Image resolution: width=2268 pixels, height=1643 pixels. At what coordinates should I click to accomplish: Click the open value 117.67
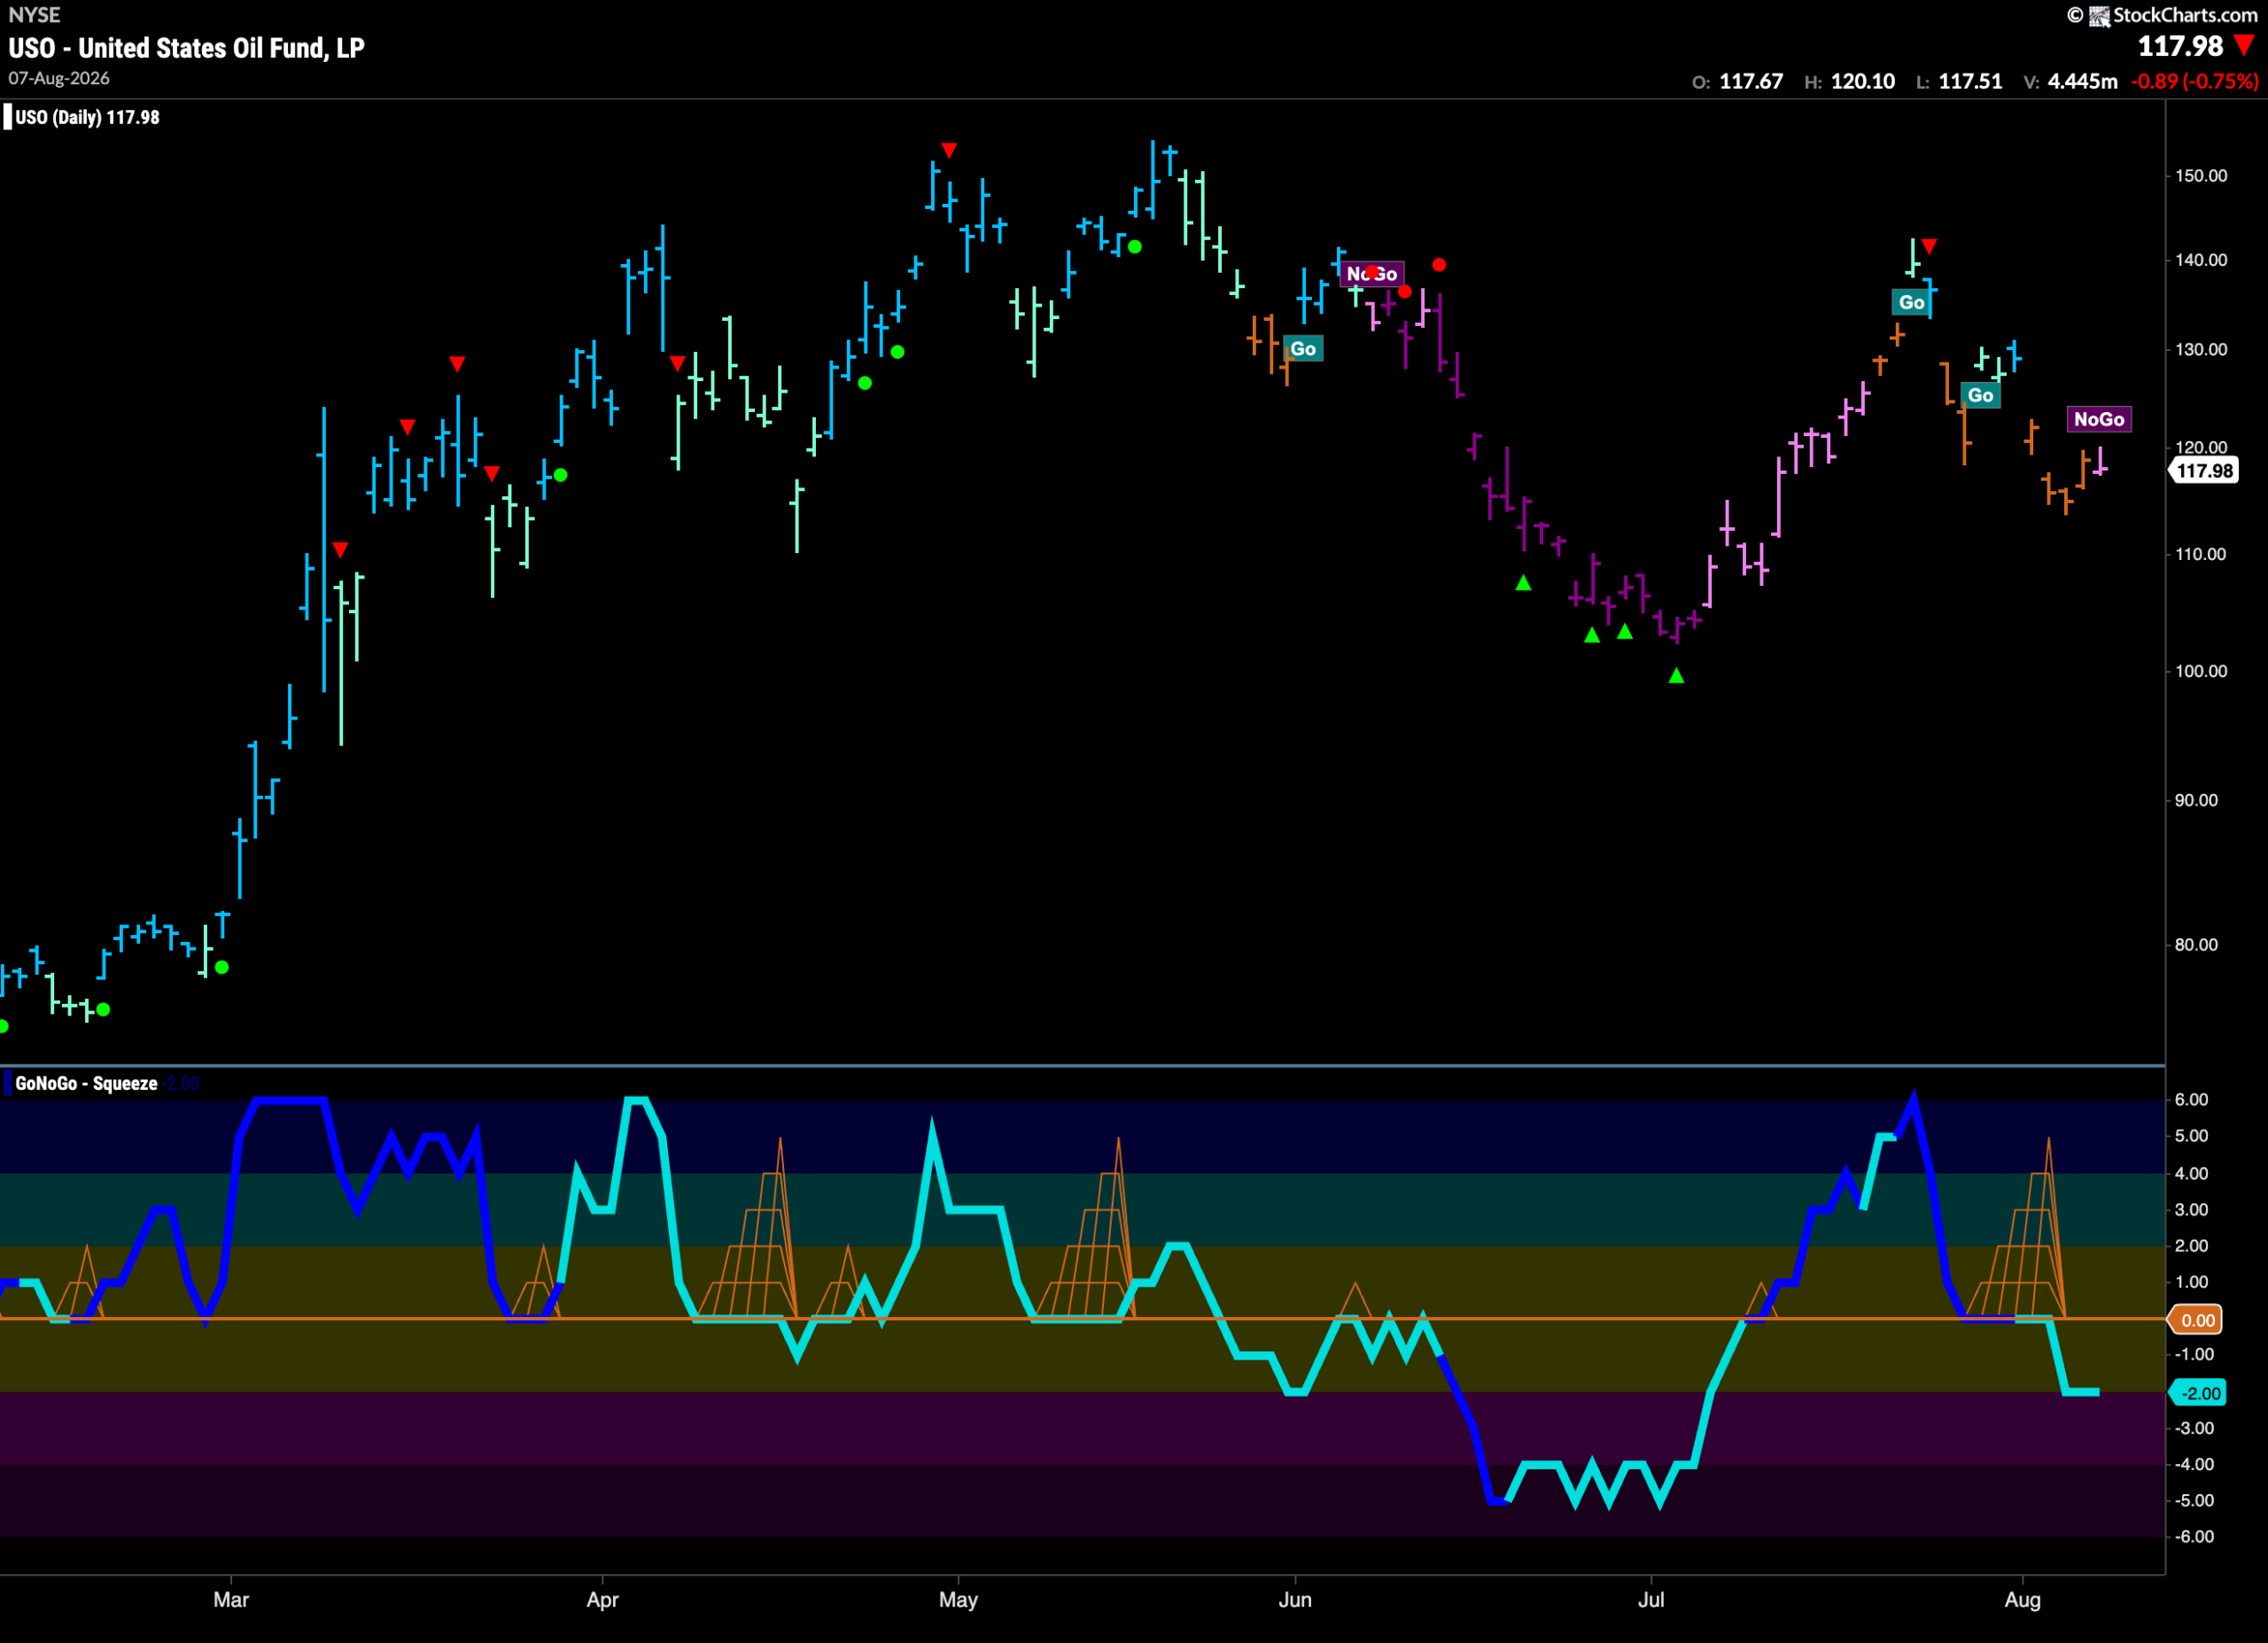pyautogui.click(x=1751, y=82)
